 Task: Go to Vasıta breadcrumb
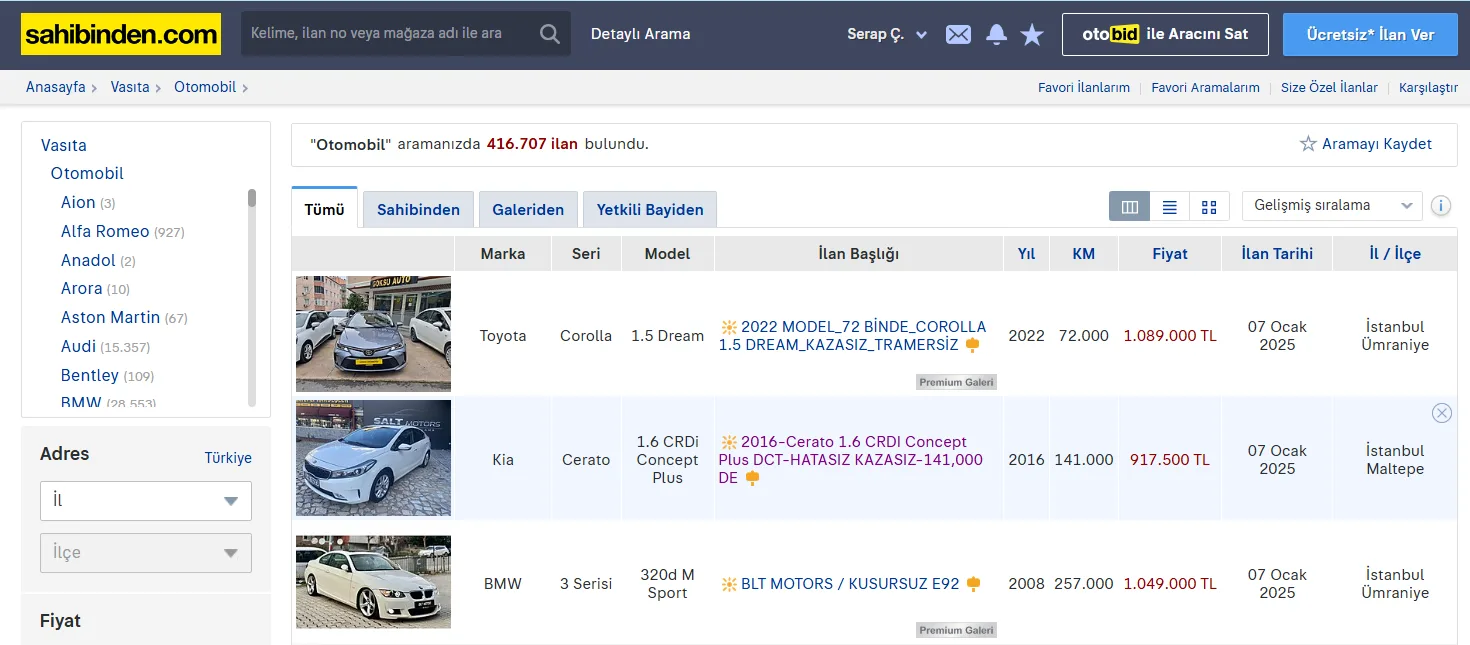(x=130, y=87)
